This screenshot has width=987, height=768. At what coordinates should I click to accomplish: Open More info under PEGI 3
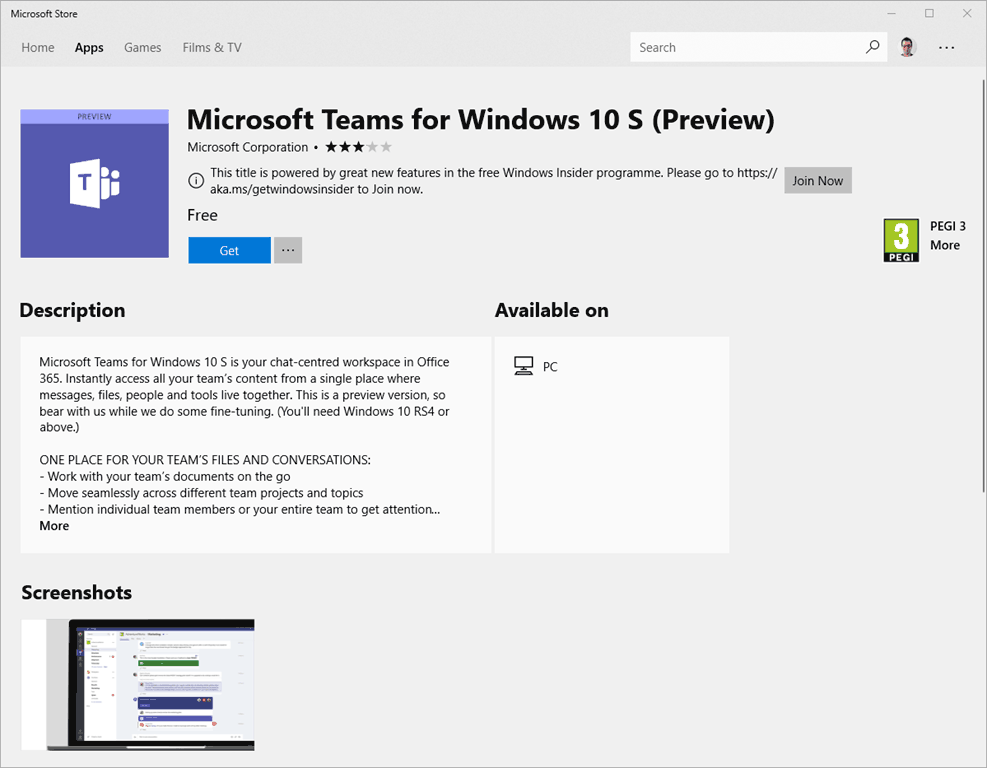click(945, 245)
